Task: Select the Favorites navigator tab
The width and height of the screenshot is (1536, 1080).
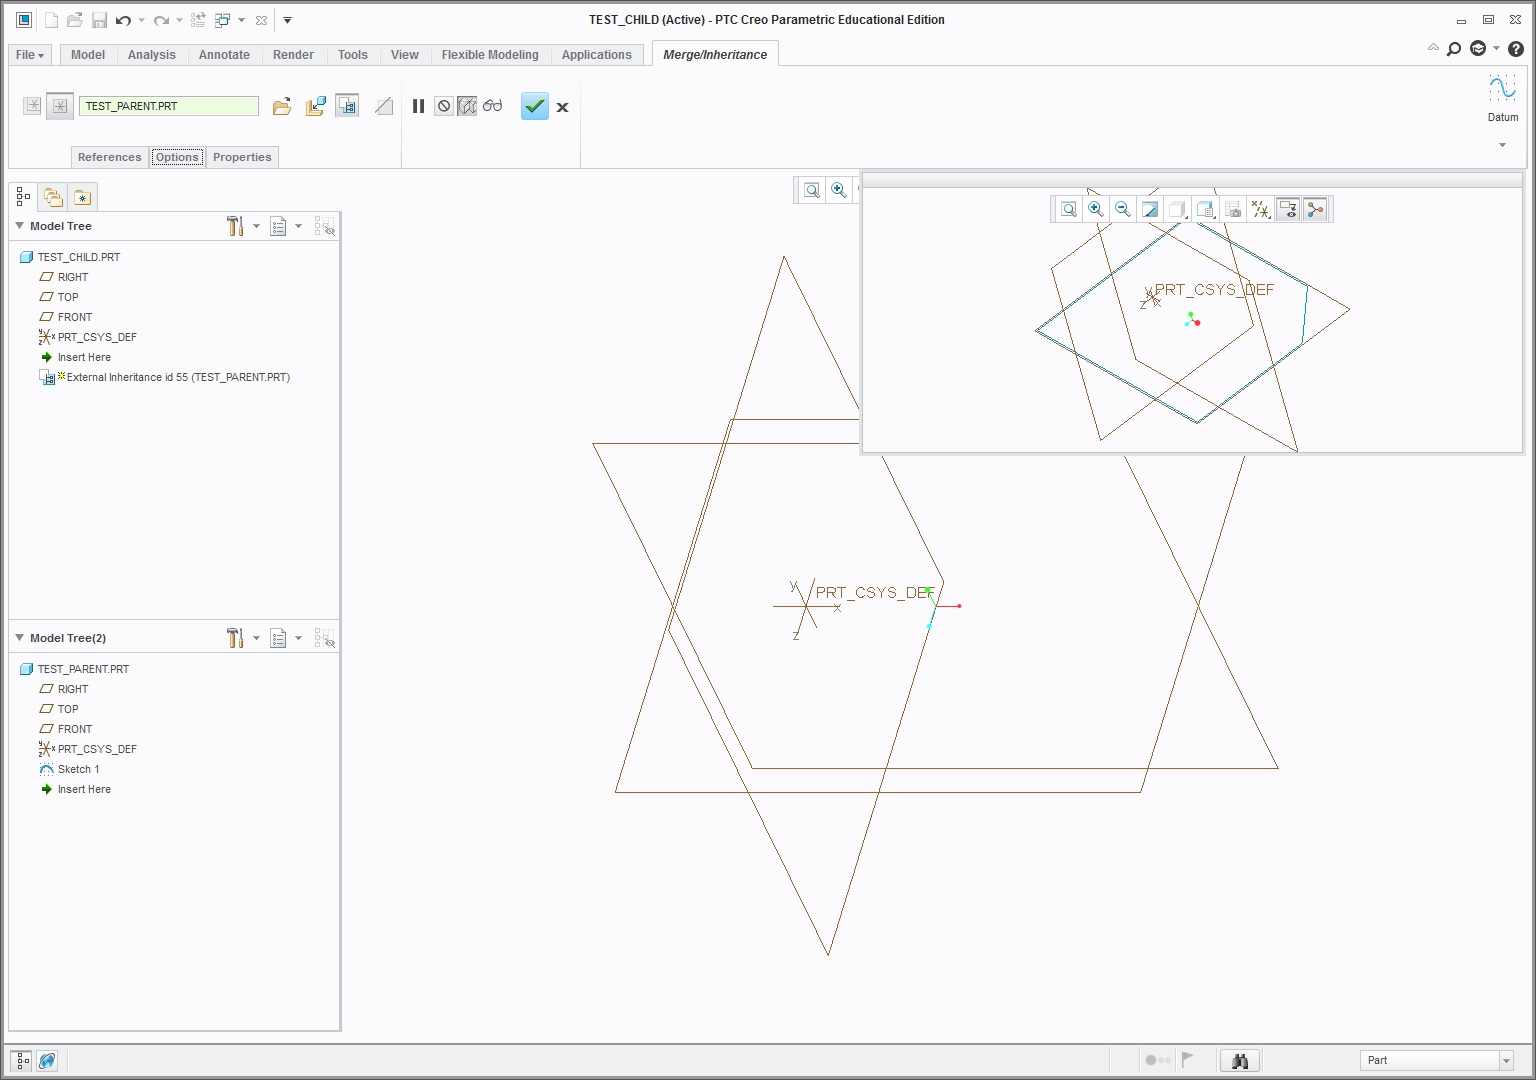Action: click(82, 197)
